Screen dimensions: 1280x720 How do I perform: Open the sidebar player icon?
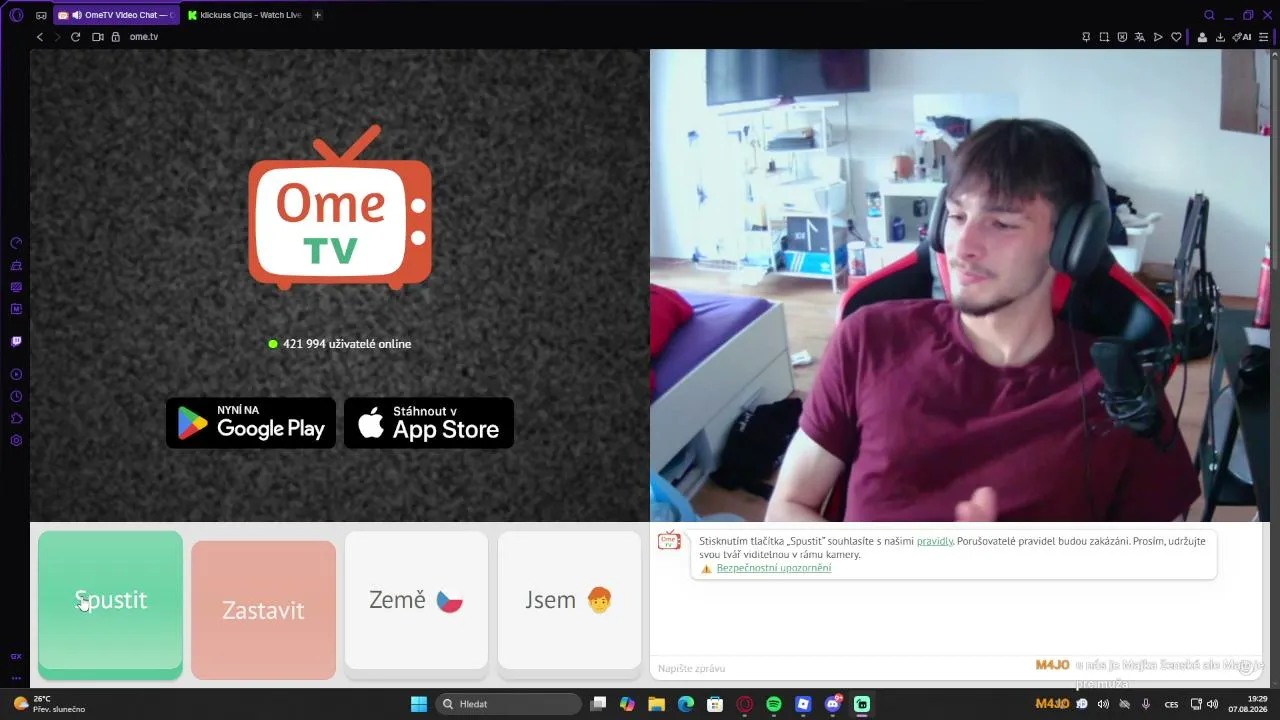pyautogui.click(x=16, y=374)
